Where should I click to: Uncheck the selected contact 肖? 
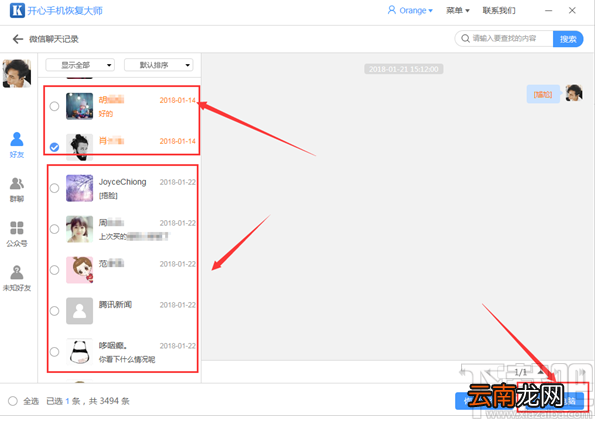click(x=54, y=147)
